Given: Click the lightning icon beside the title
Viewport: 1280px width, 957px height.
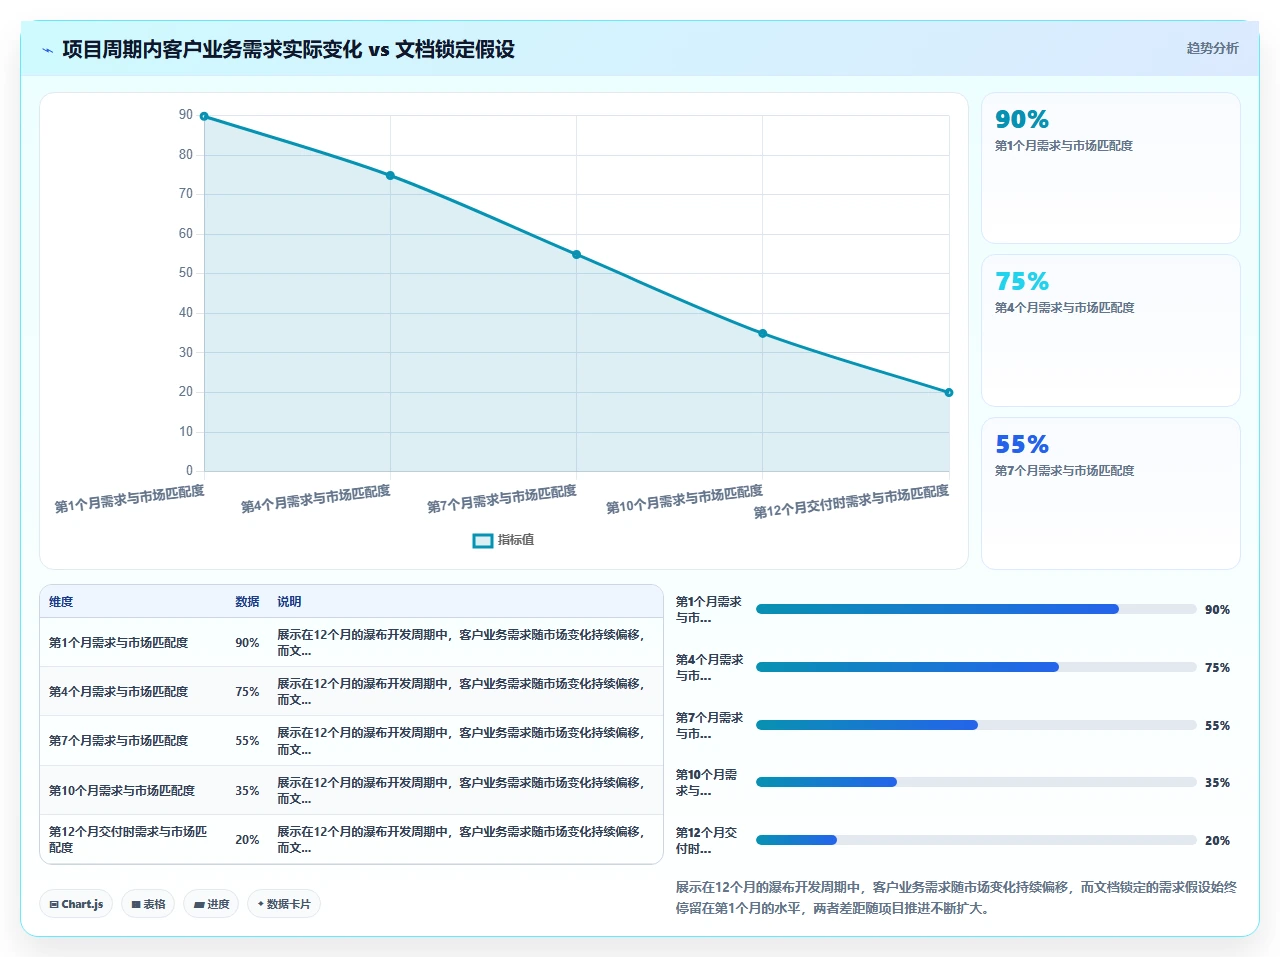Looking at the screenshot, I should [x=47, y=50].
